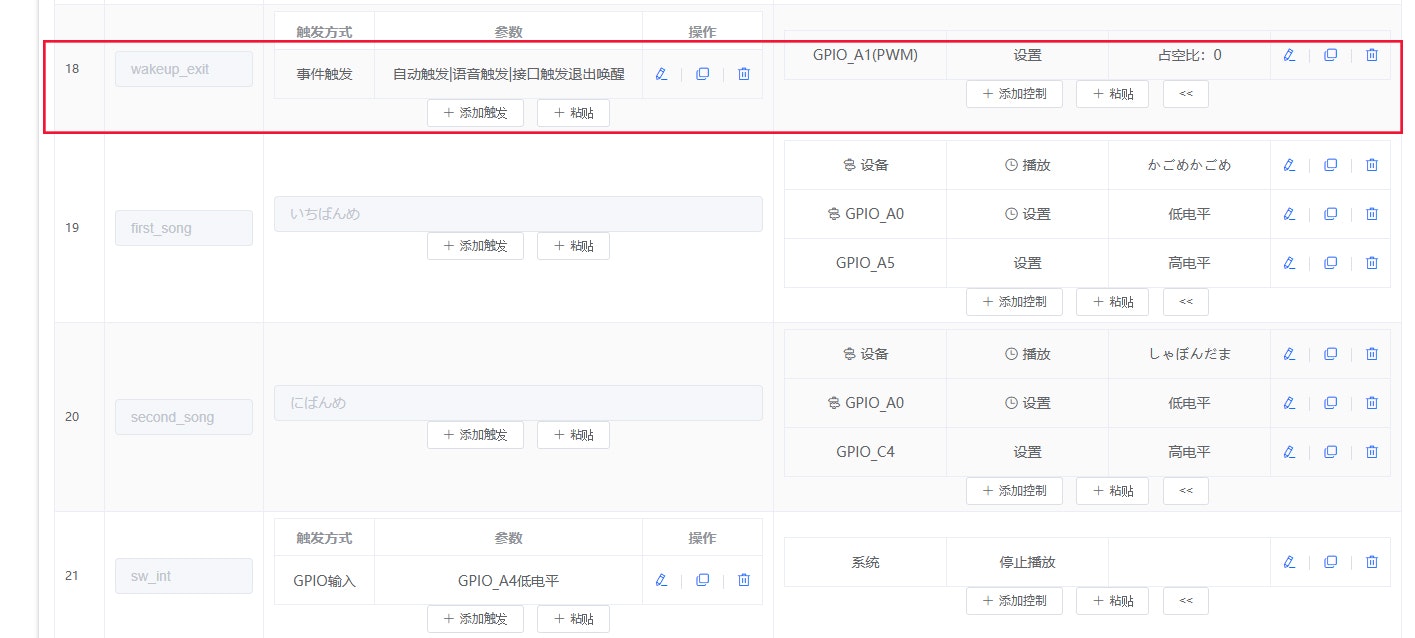Copy GPIO_A0 低电平 control in first_song row

pos(1330,213)
